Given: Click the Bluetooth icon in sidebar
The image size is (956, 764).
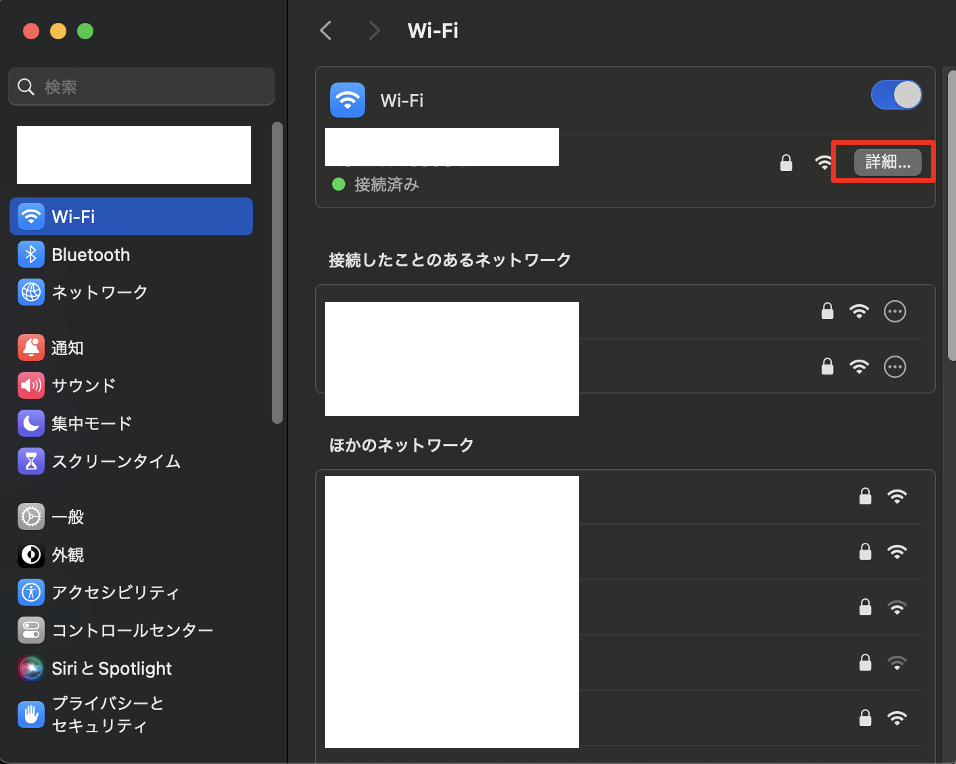Looking at the screenshot, I should 31,255.
